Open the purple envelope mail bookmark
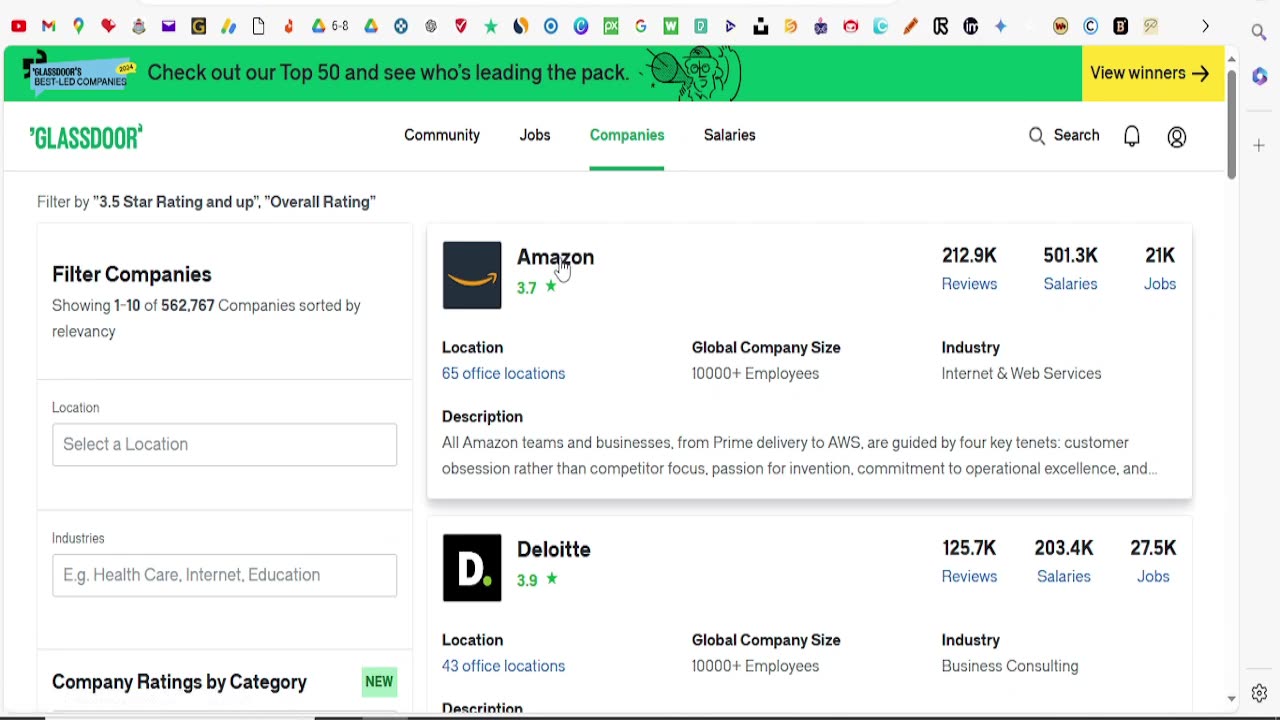1280x720 pixels. point(168,27)
